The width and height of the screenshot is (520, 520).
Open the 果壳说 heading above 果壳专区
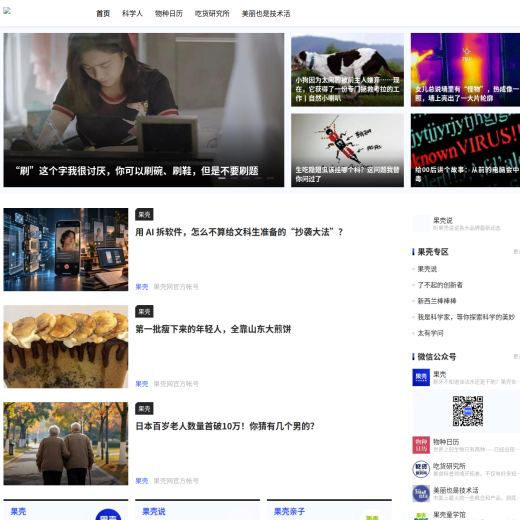(x=443, y=220)
